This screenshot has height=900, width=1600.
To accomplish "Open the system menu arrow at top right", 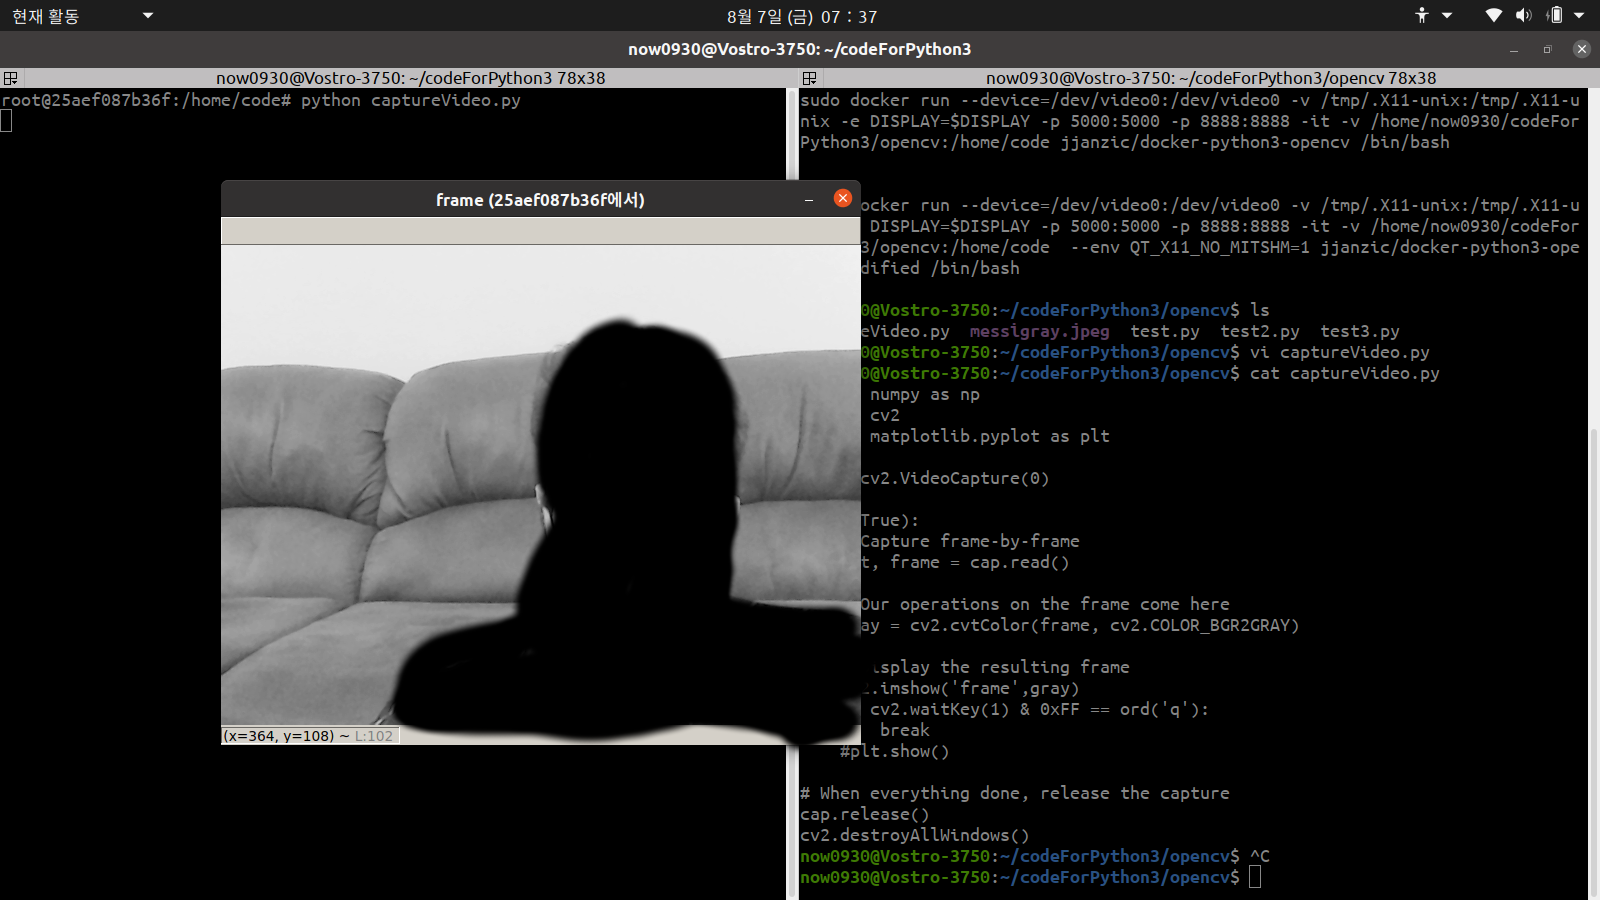I will (1579, 16).
